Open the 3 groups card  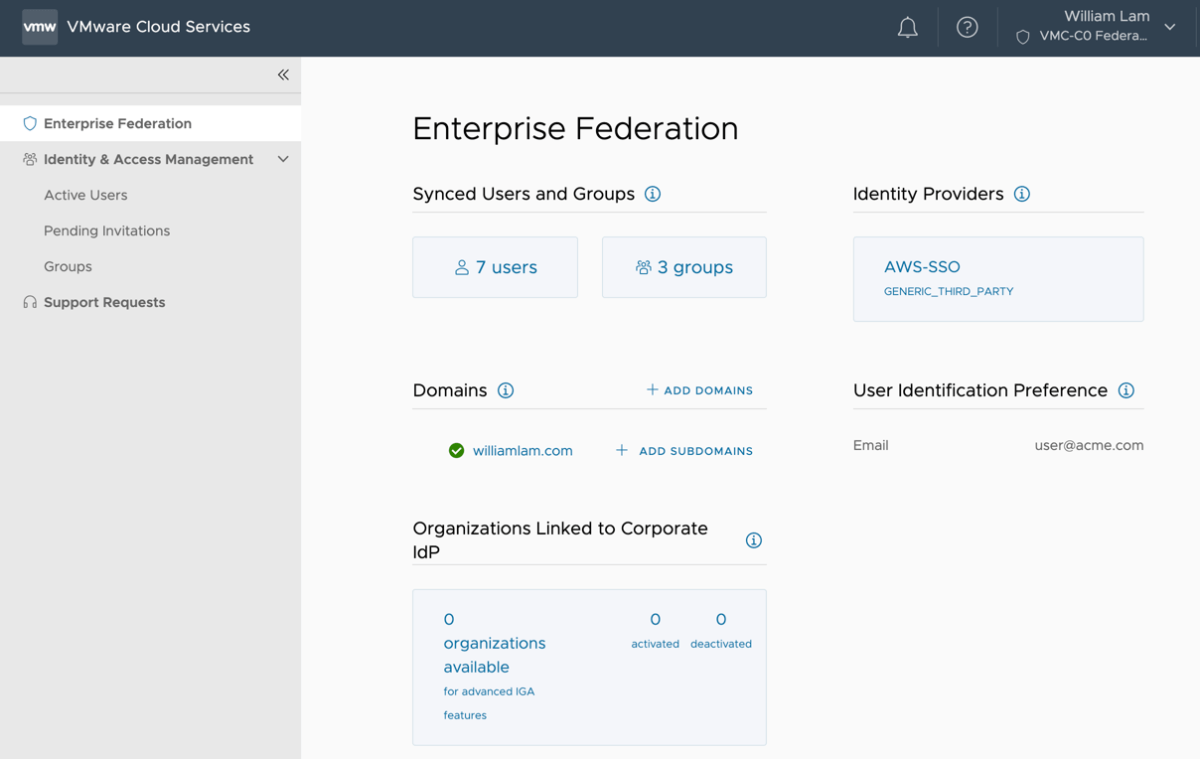684,267
